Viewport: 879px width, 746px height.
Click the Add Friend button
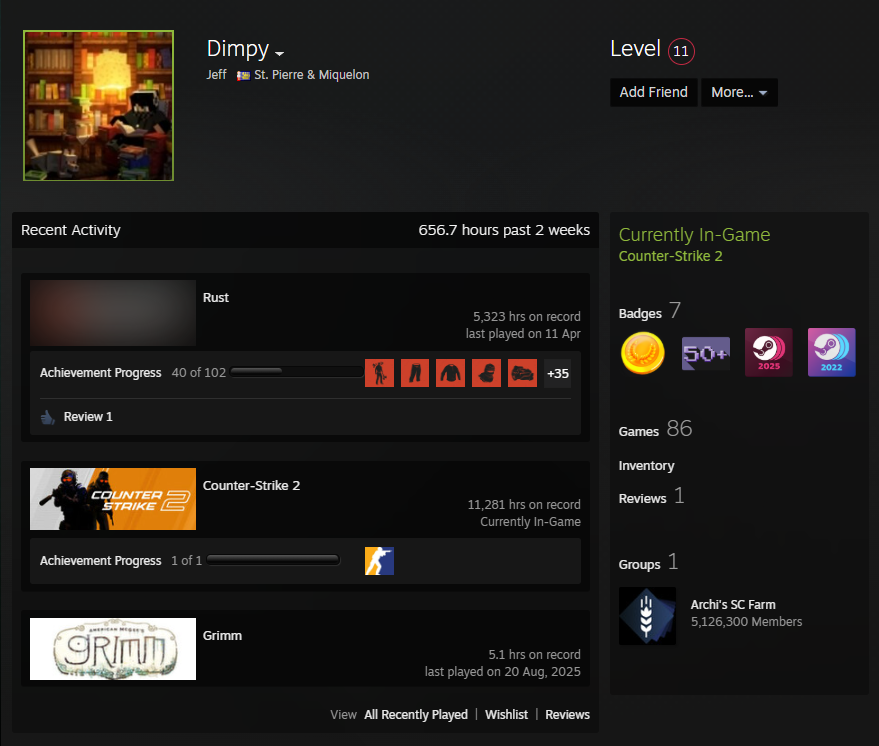click(654, 92)
